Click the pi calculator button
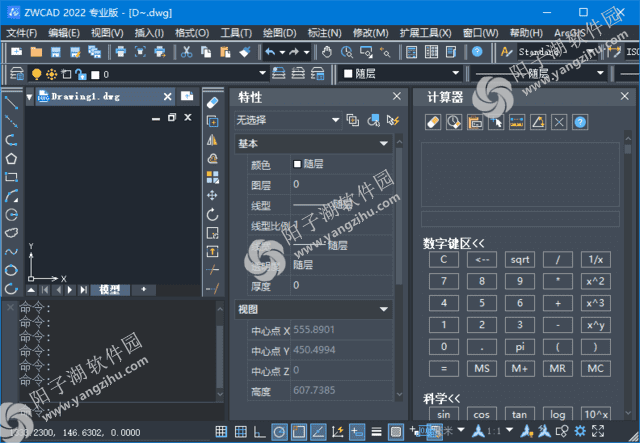Screen dimensions: 640x443 520,347
